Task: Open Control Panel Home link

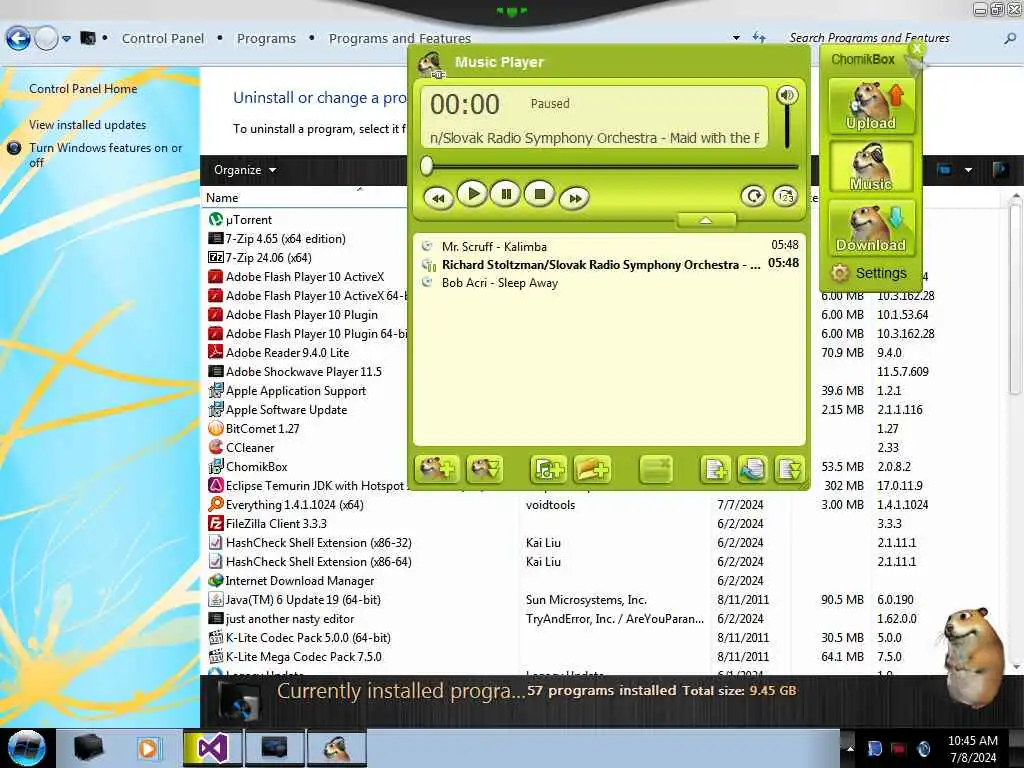Action: coord(83,89)
